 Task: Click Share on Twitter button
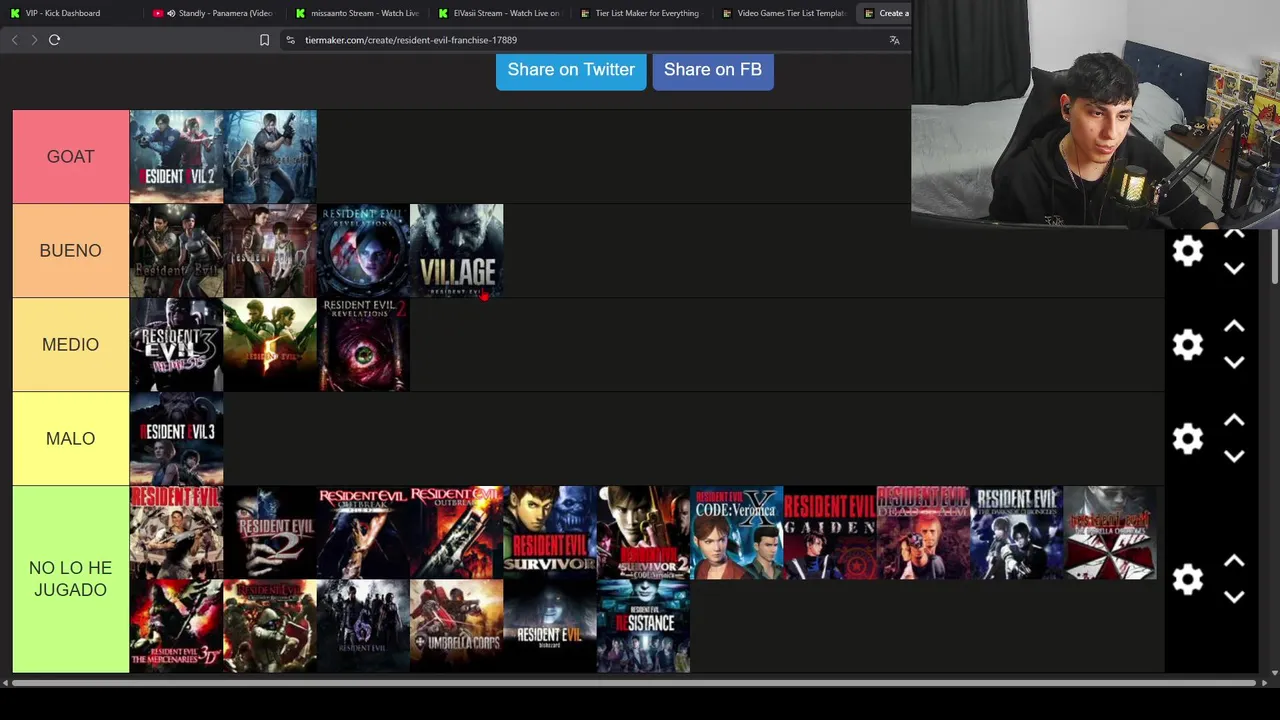[571, 70]
